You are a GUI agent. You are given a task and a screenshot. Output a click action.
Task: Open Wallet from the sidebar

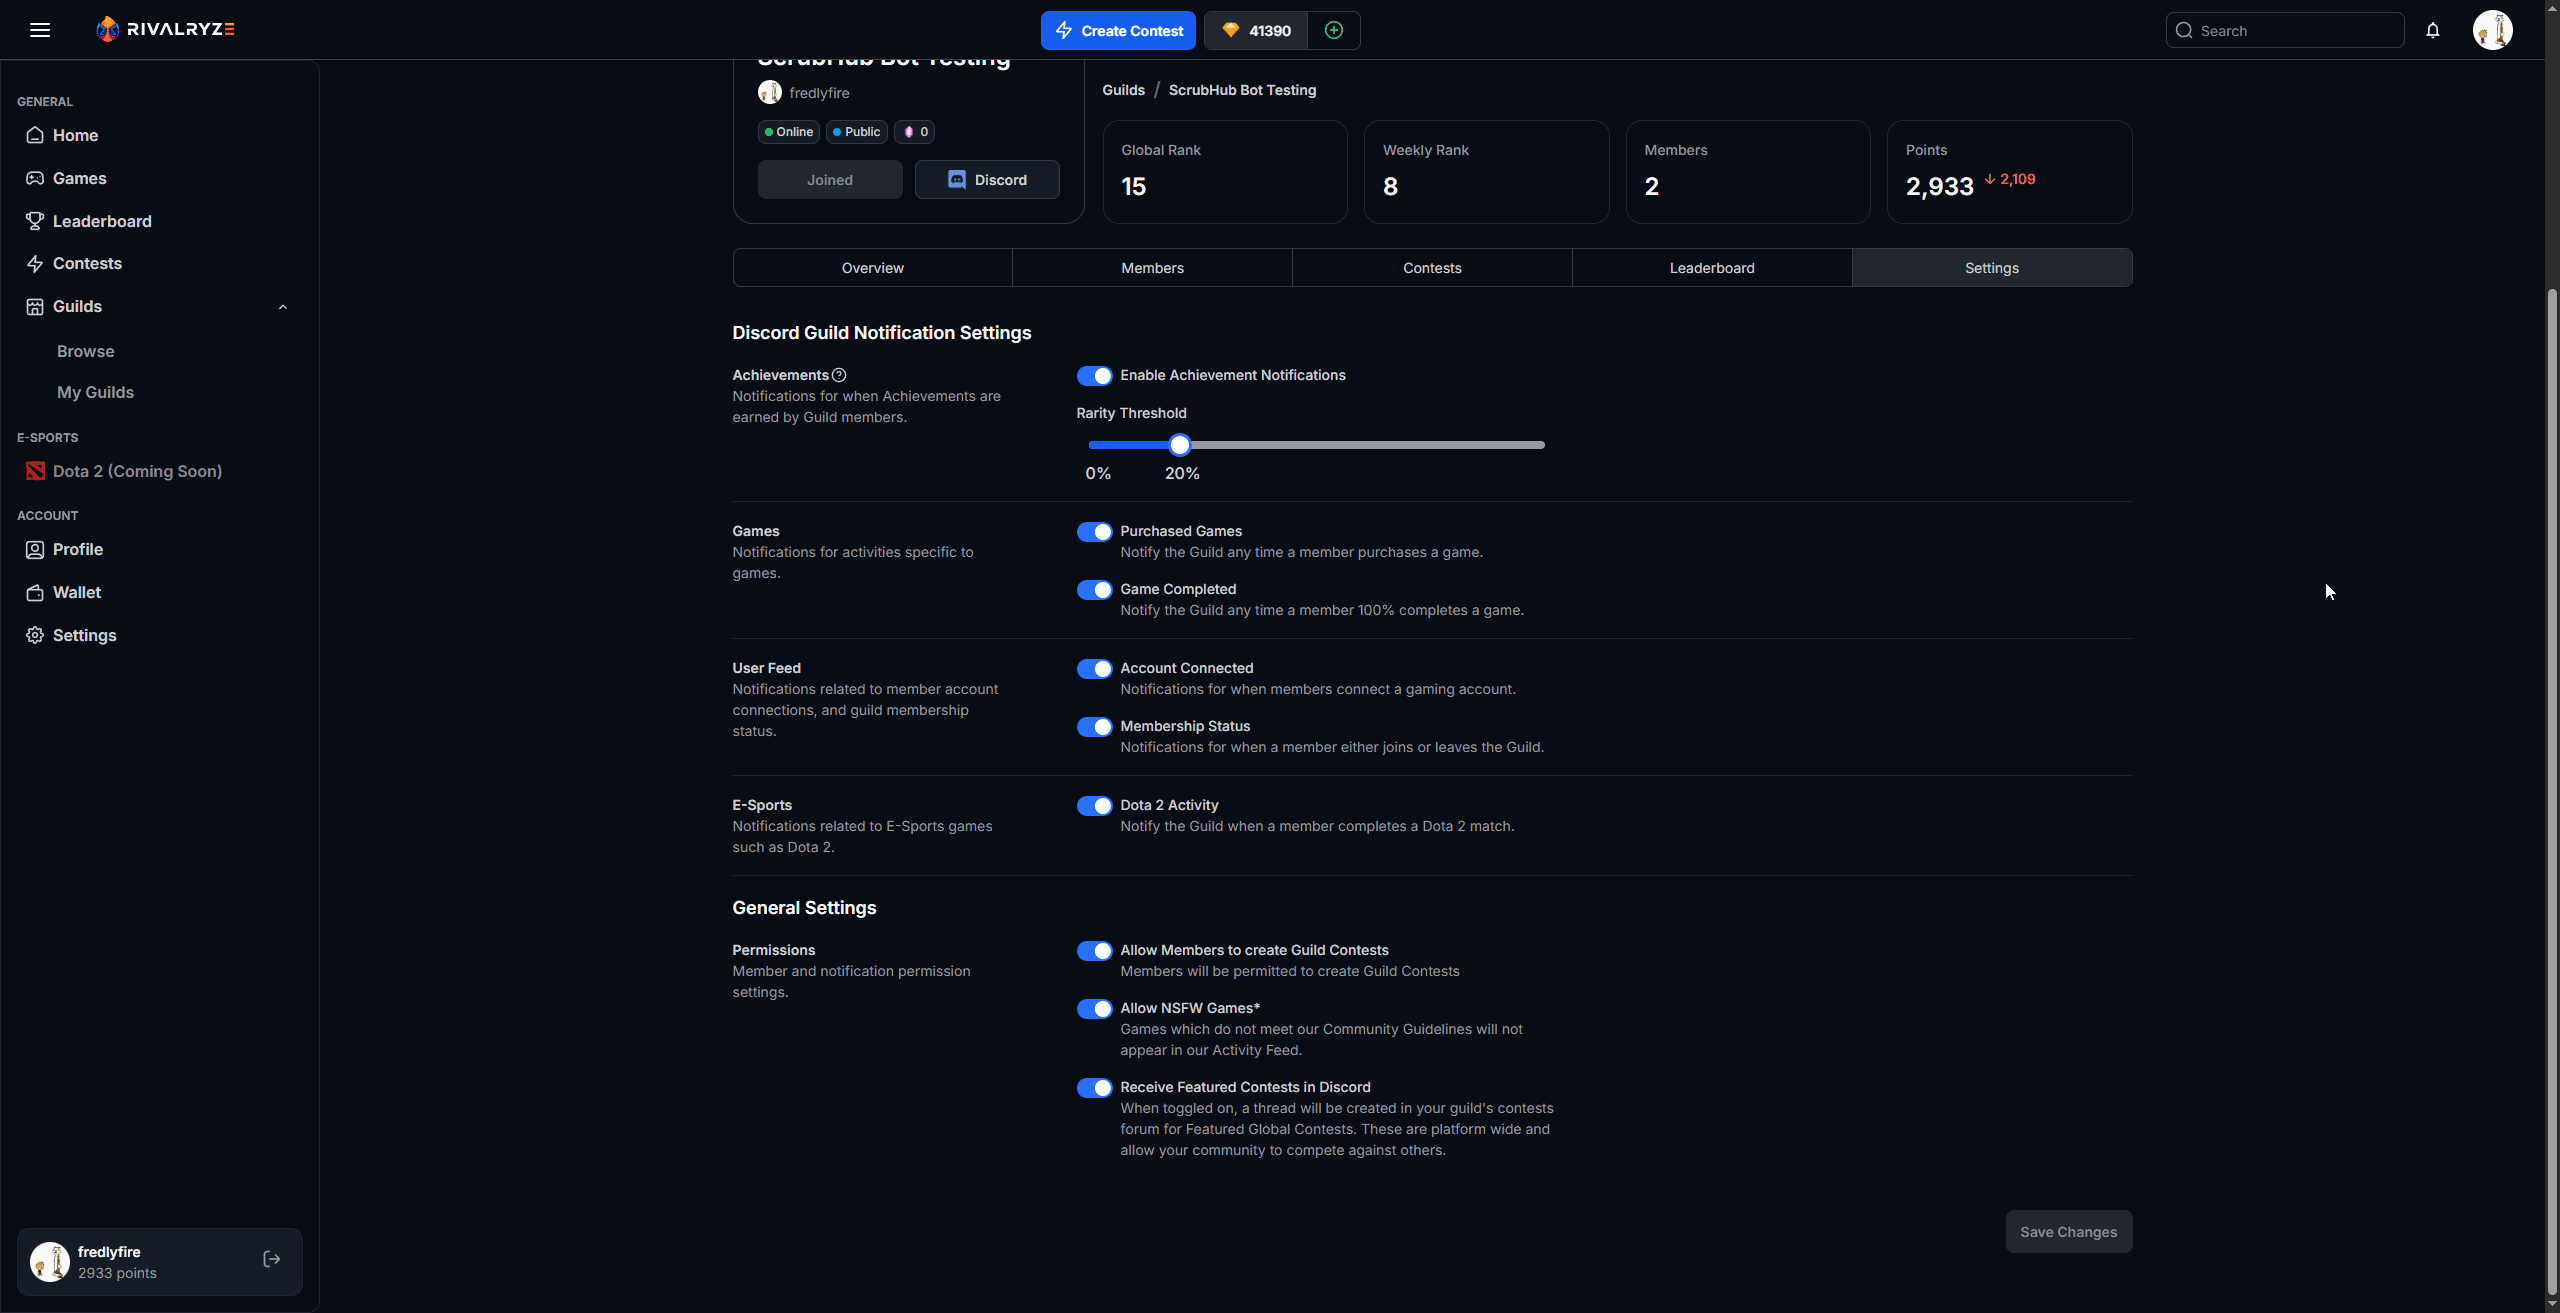pyautogui.click(x=76, y=592)
